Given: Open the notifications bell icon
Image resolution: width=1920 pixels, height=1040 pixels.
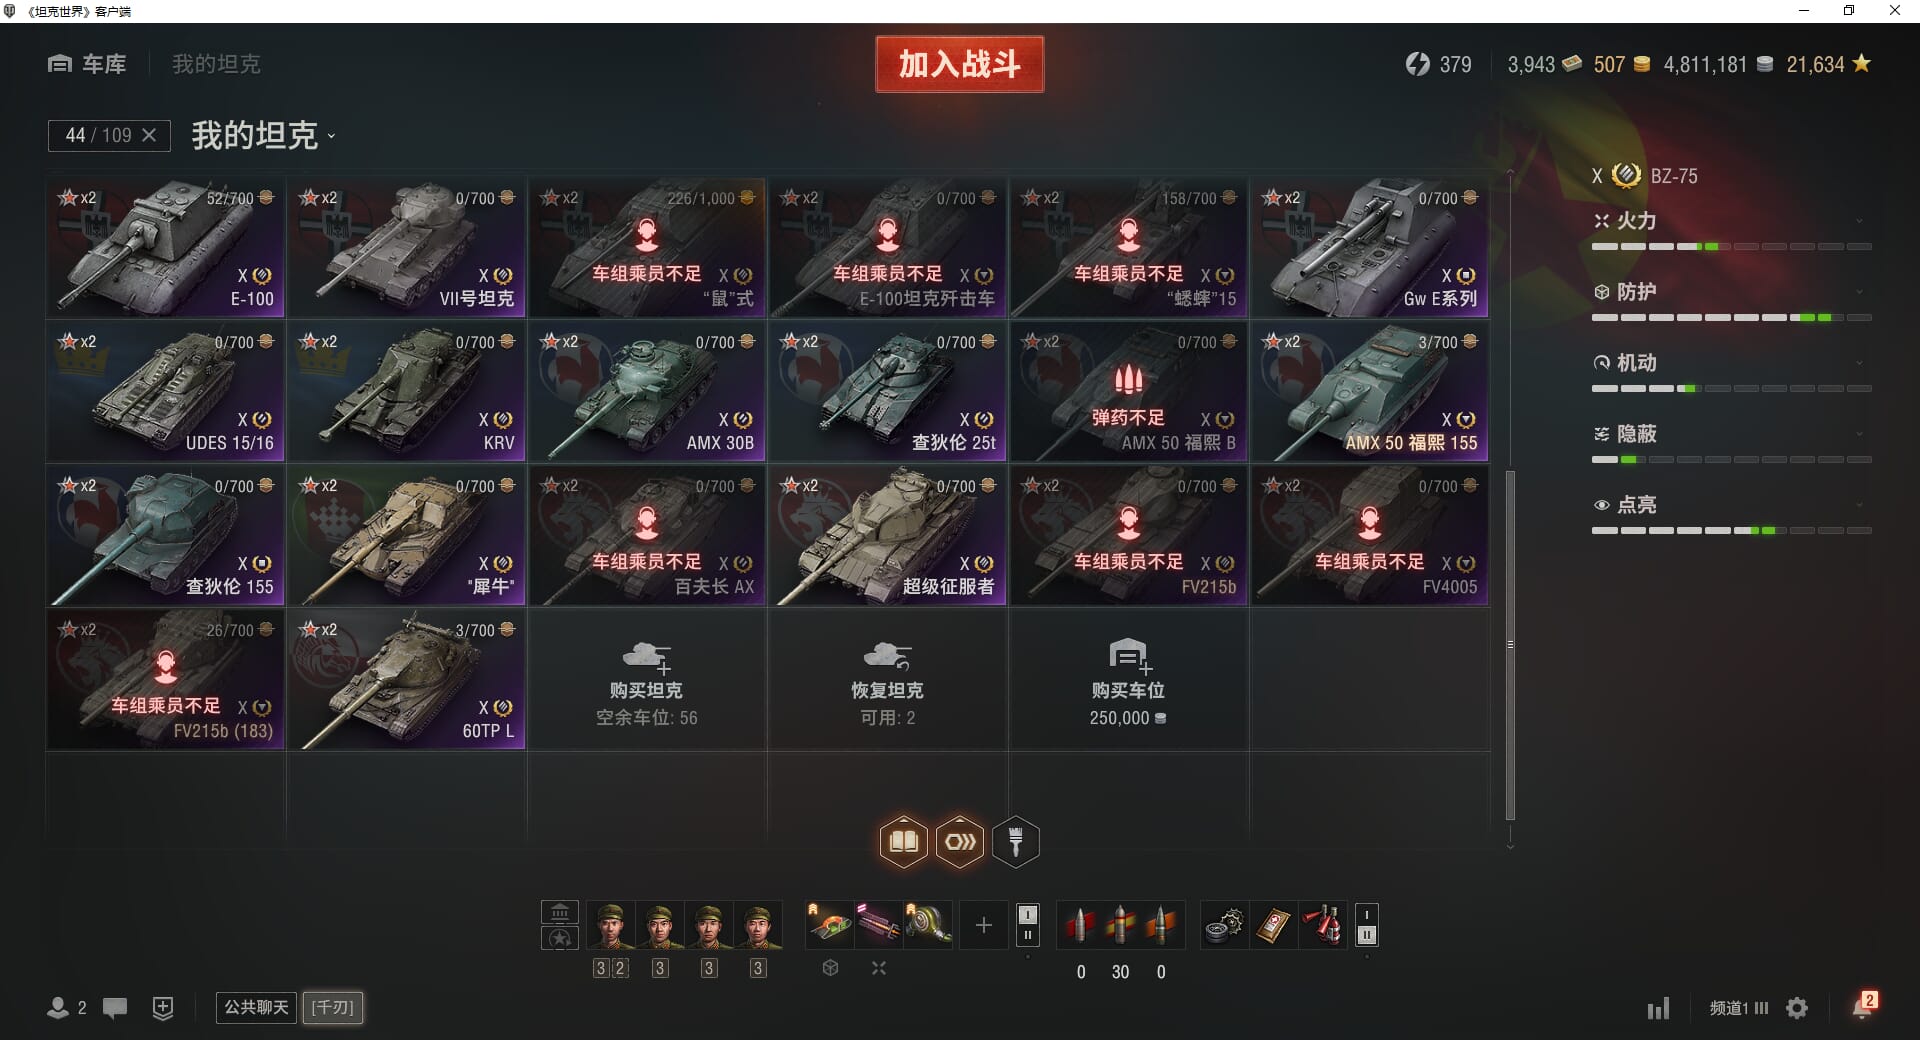Looking at the screenshot, I should [x=1862, y=1006].
